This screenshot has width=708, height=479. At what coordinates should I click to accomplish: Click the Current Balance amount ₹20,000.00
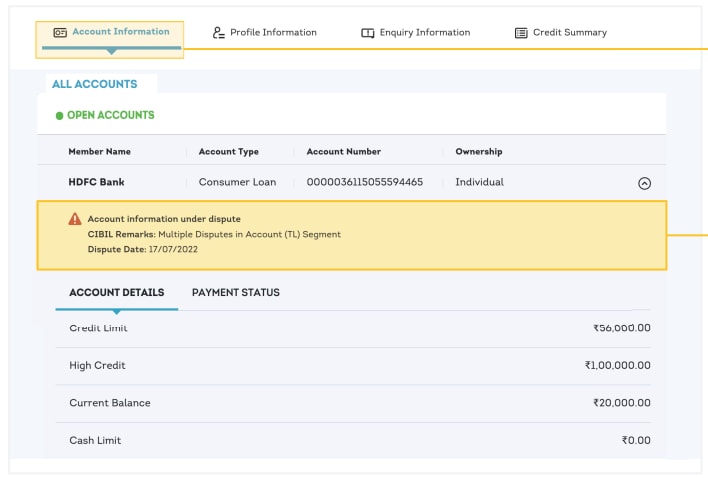[x=621, y=403]
